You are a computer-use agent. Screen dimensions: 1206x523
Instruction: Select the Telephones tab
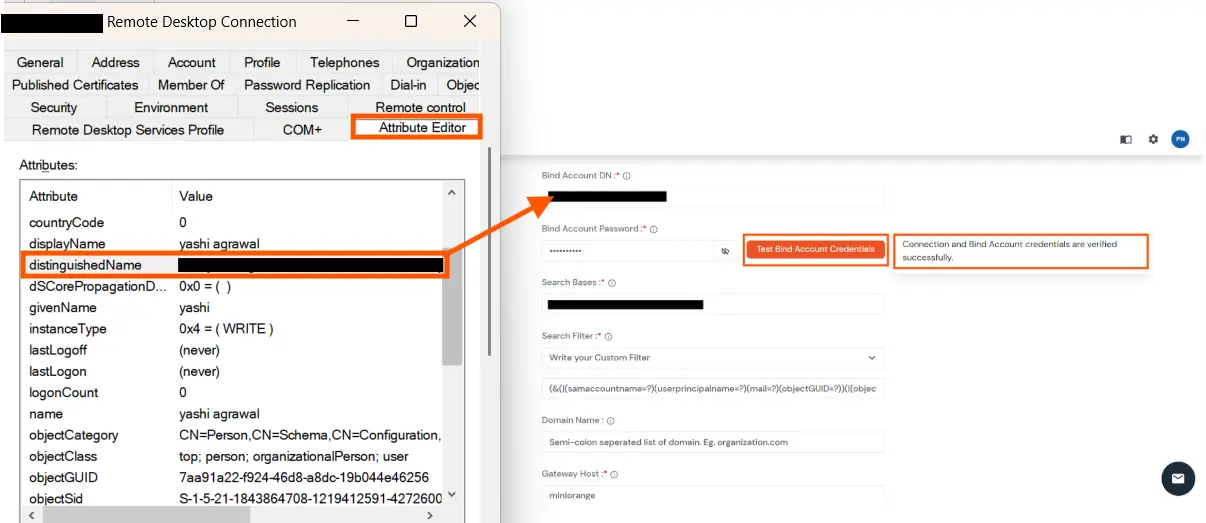click(344, 62)
